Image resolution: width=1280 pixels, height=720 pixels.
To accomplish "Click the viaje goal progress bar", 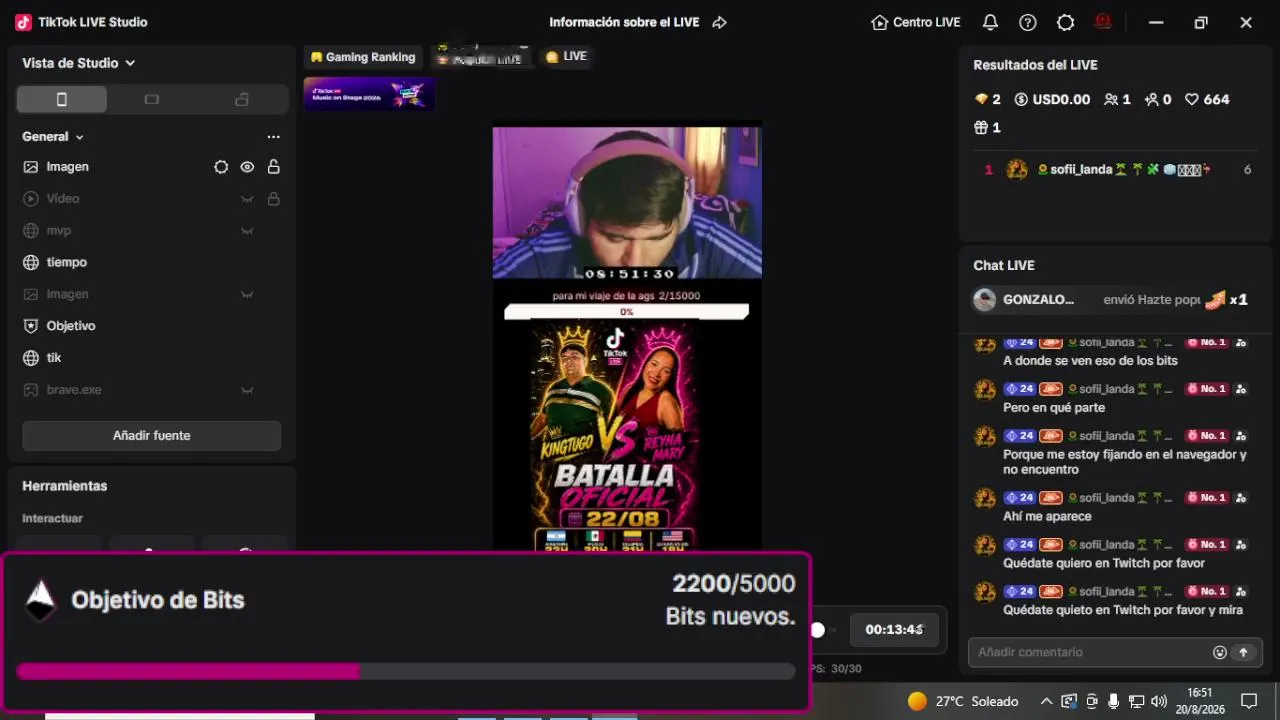I will pos(626,312).
